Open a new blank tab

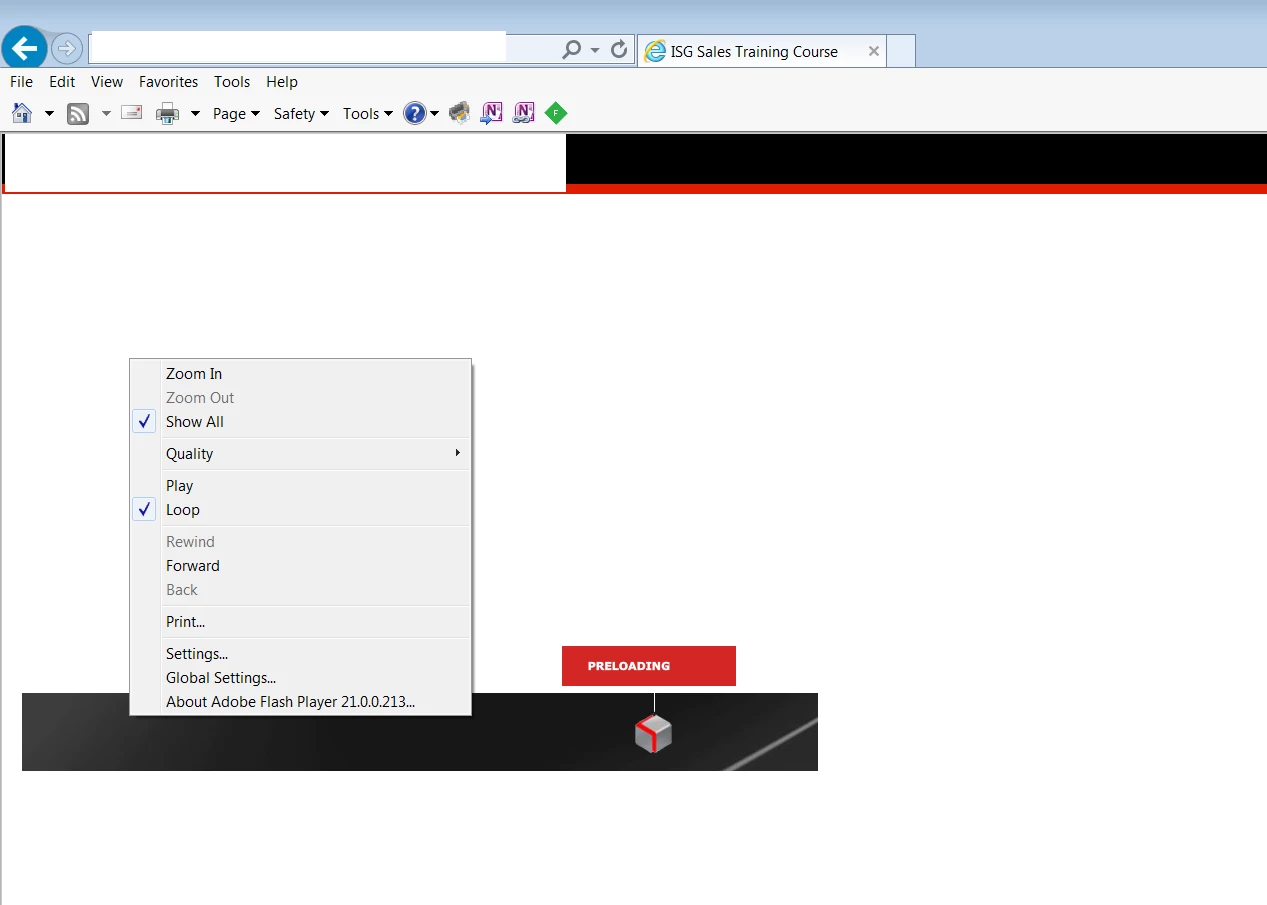tap(901, 52)
